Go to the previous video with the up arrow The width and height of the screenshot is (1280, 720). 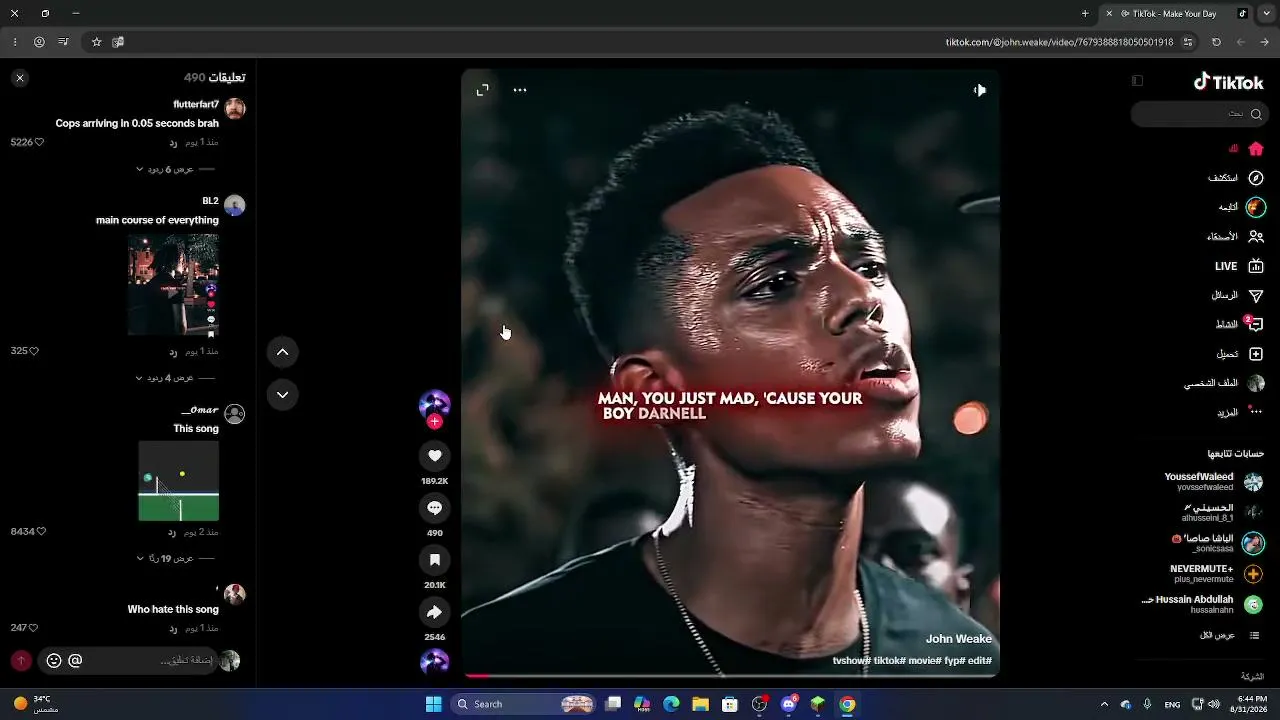tap(283, 352)
